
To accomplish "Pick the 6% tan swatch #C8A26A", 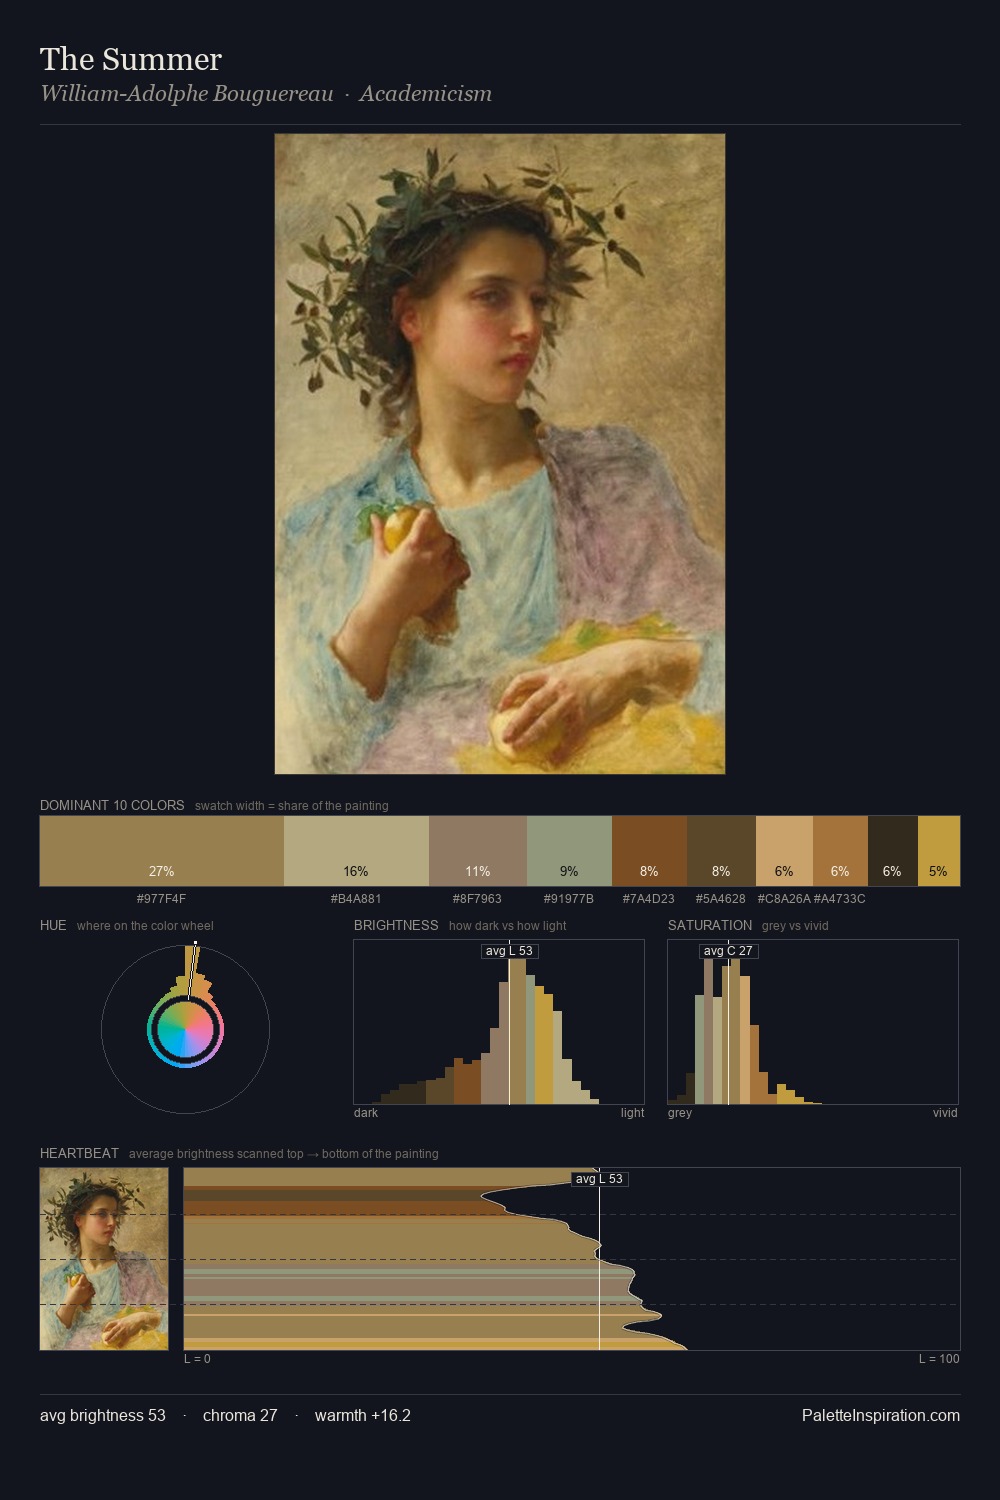I will (x=784, y=851).
